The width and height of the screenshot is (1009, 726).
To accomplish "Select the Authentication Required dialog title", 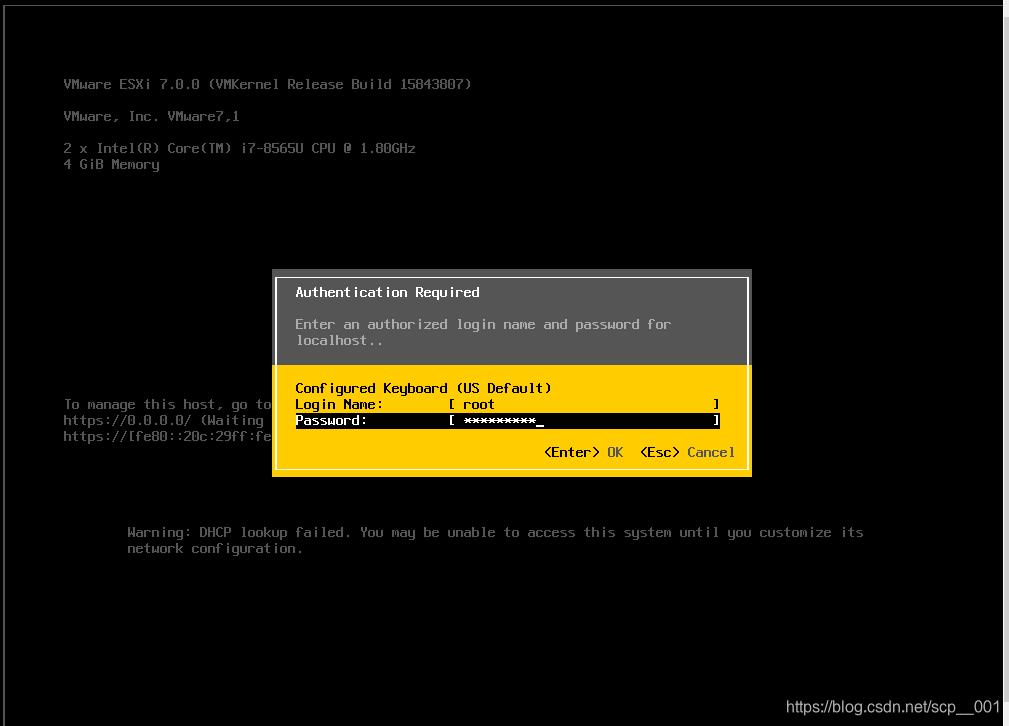I will tap(387, 292).
